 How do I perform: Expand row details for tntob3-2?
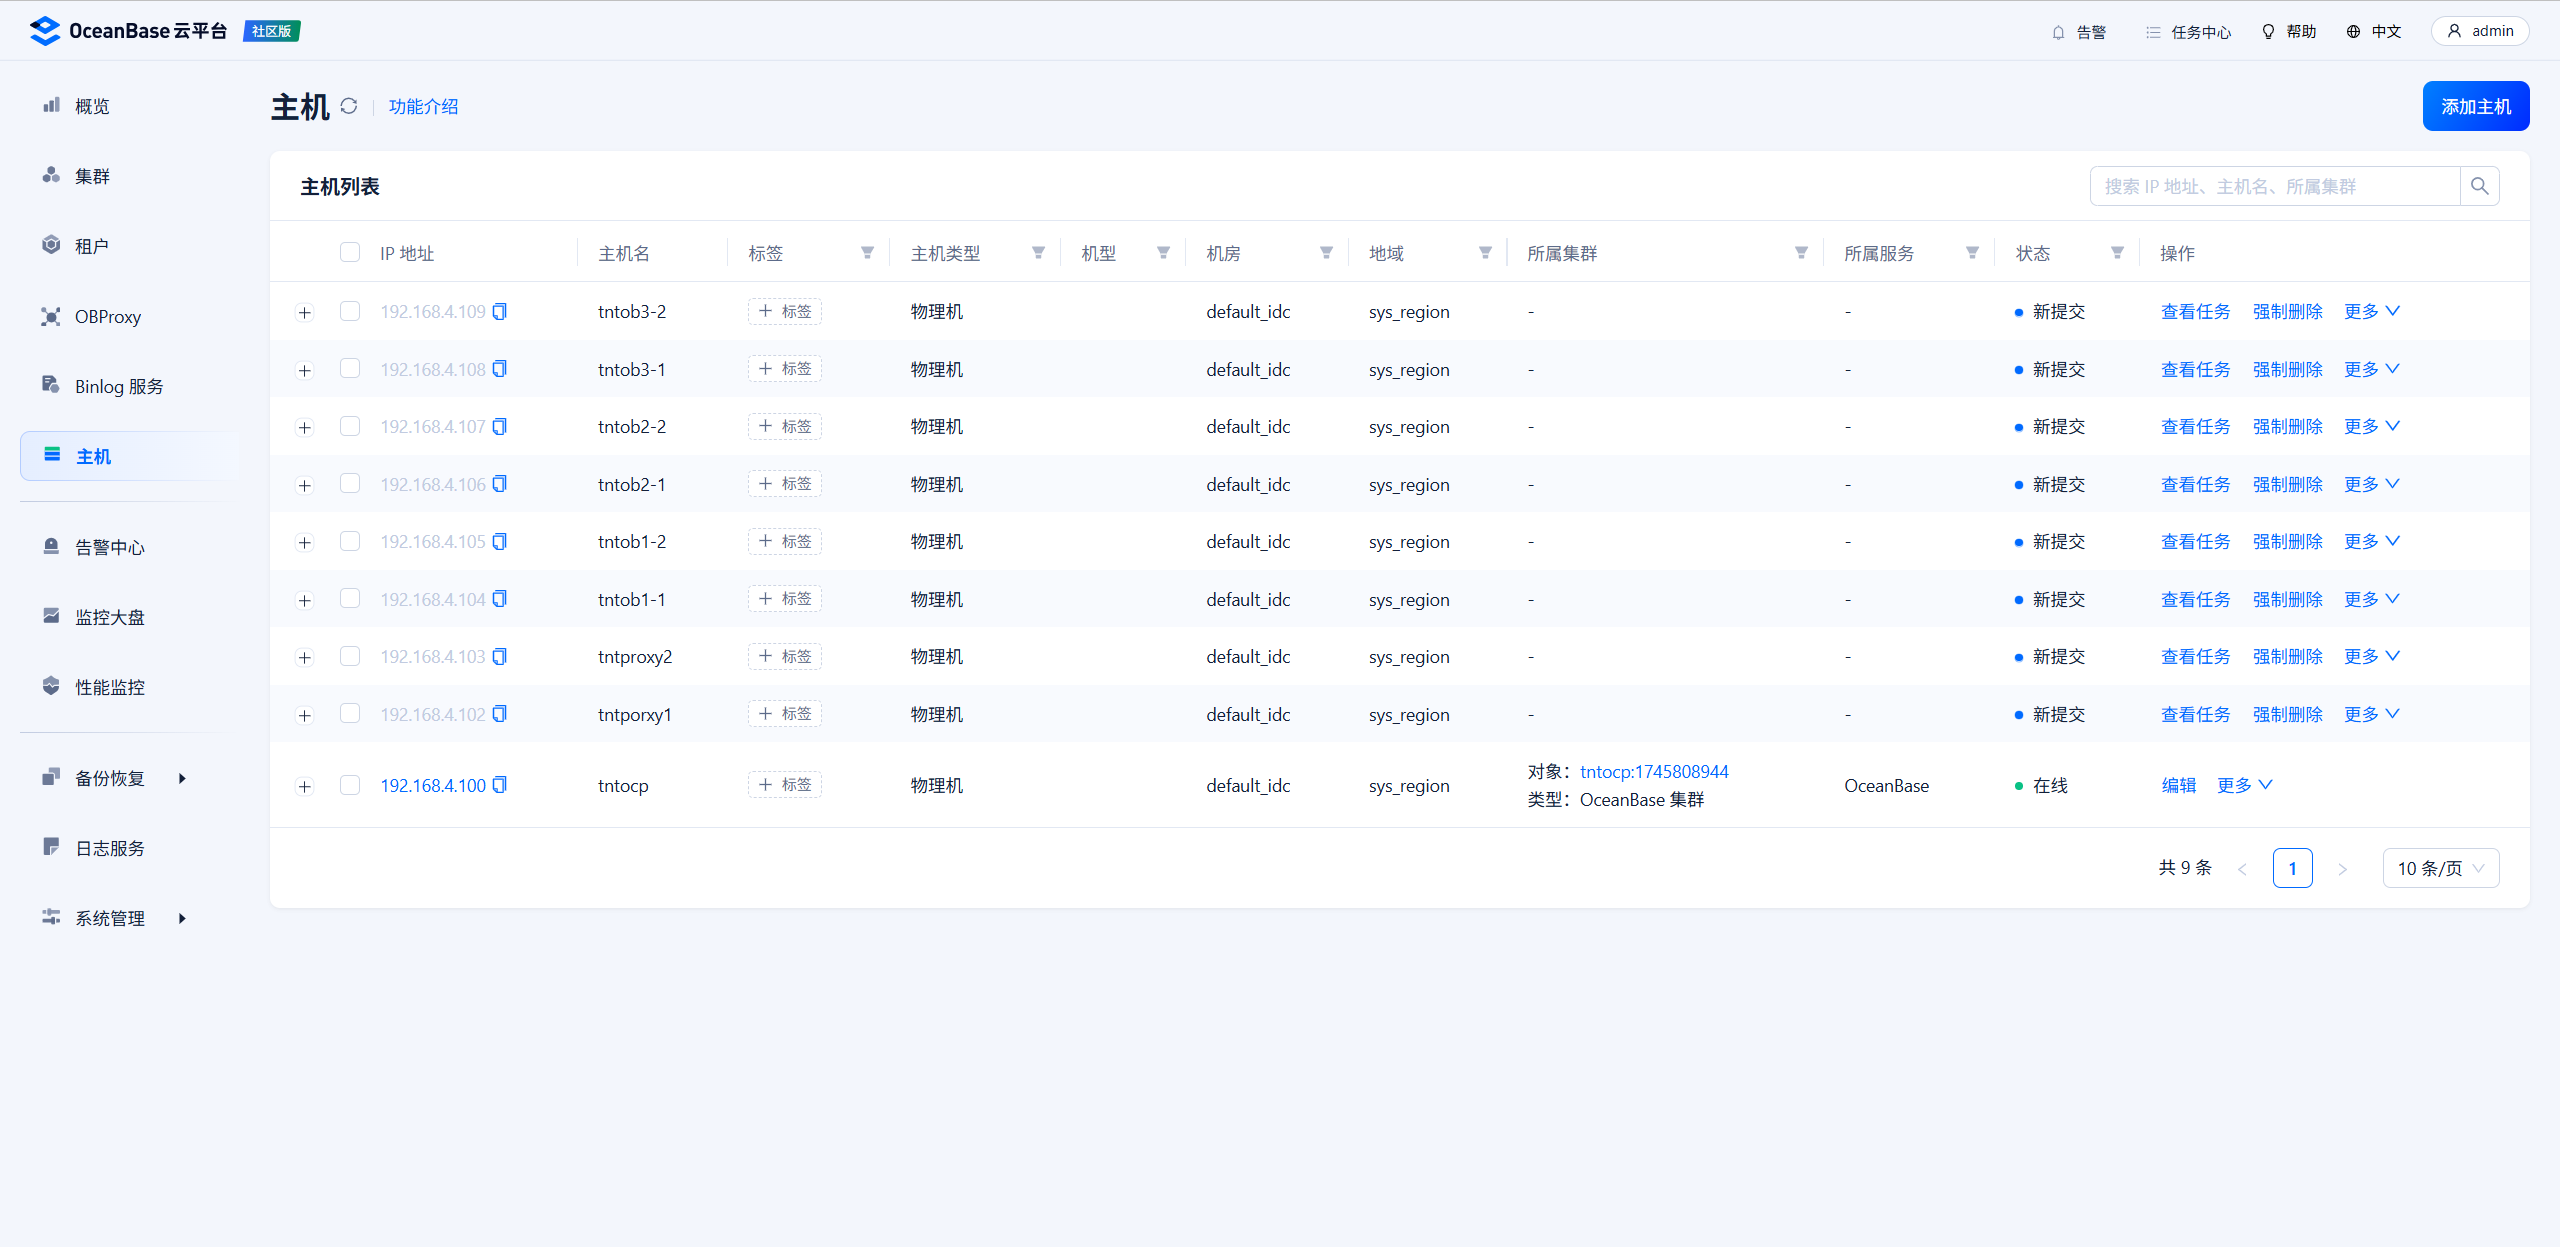click(x=305, y=313)
